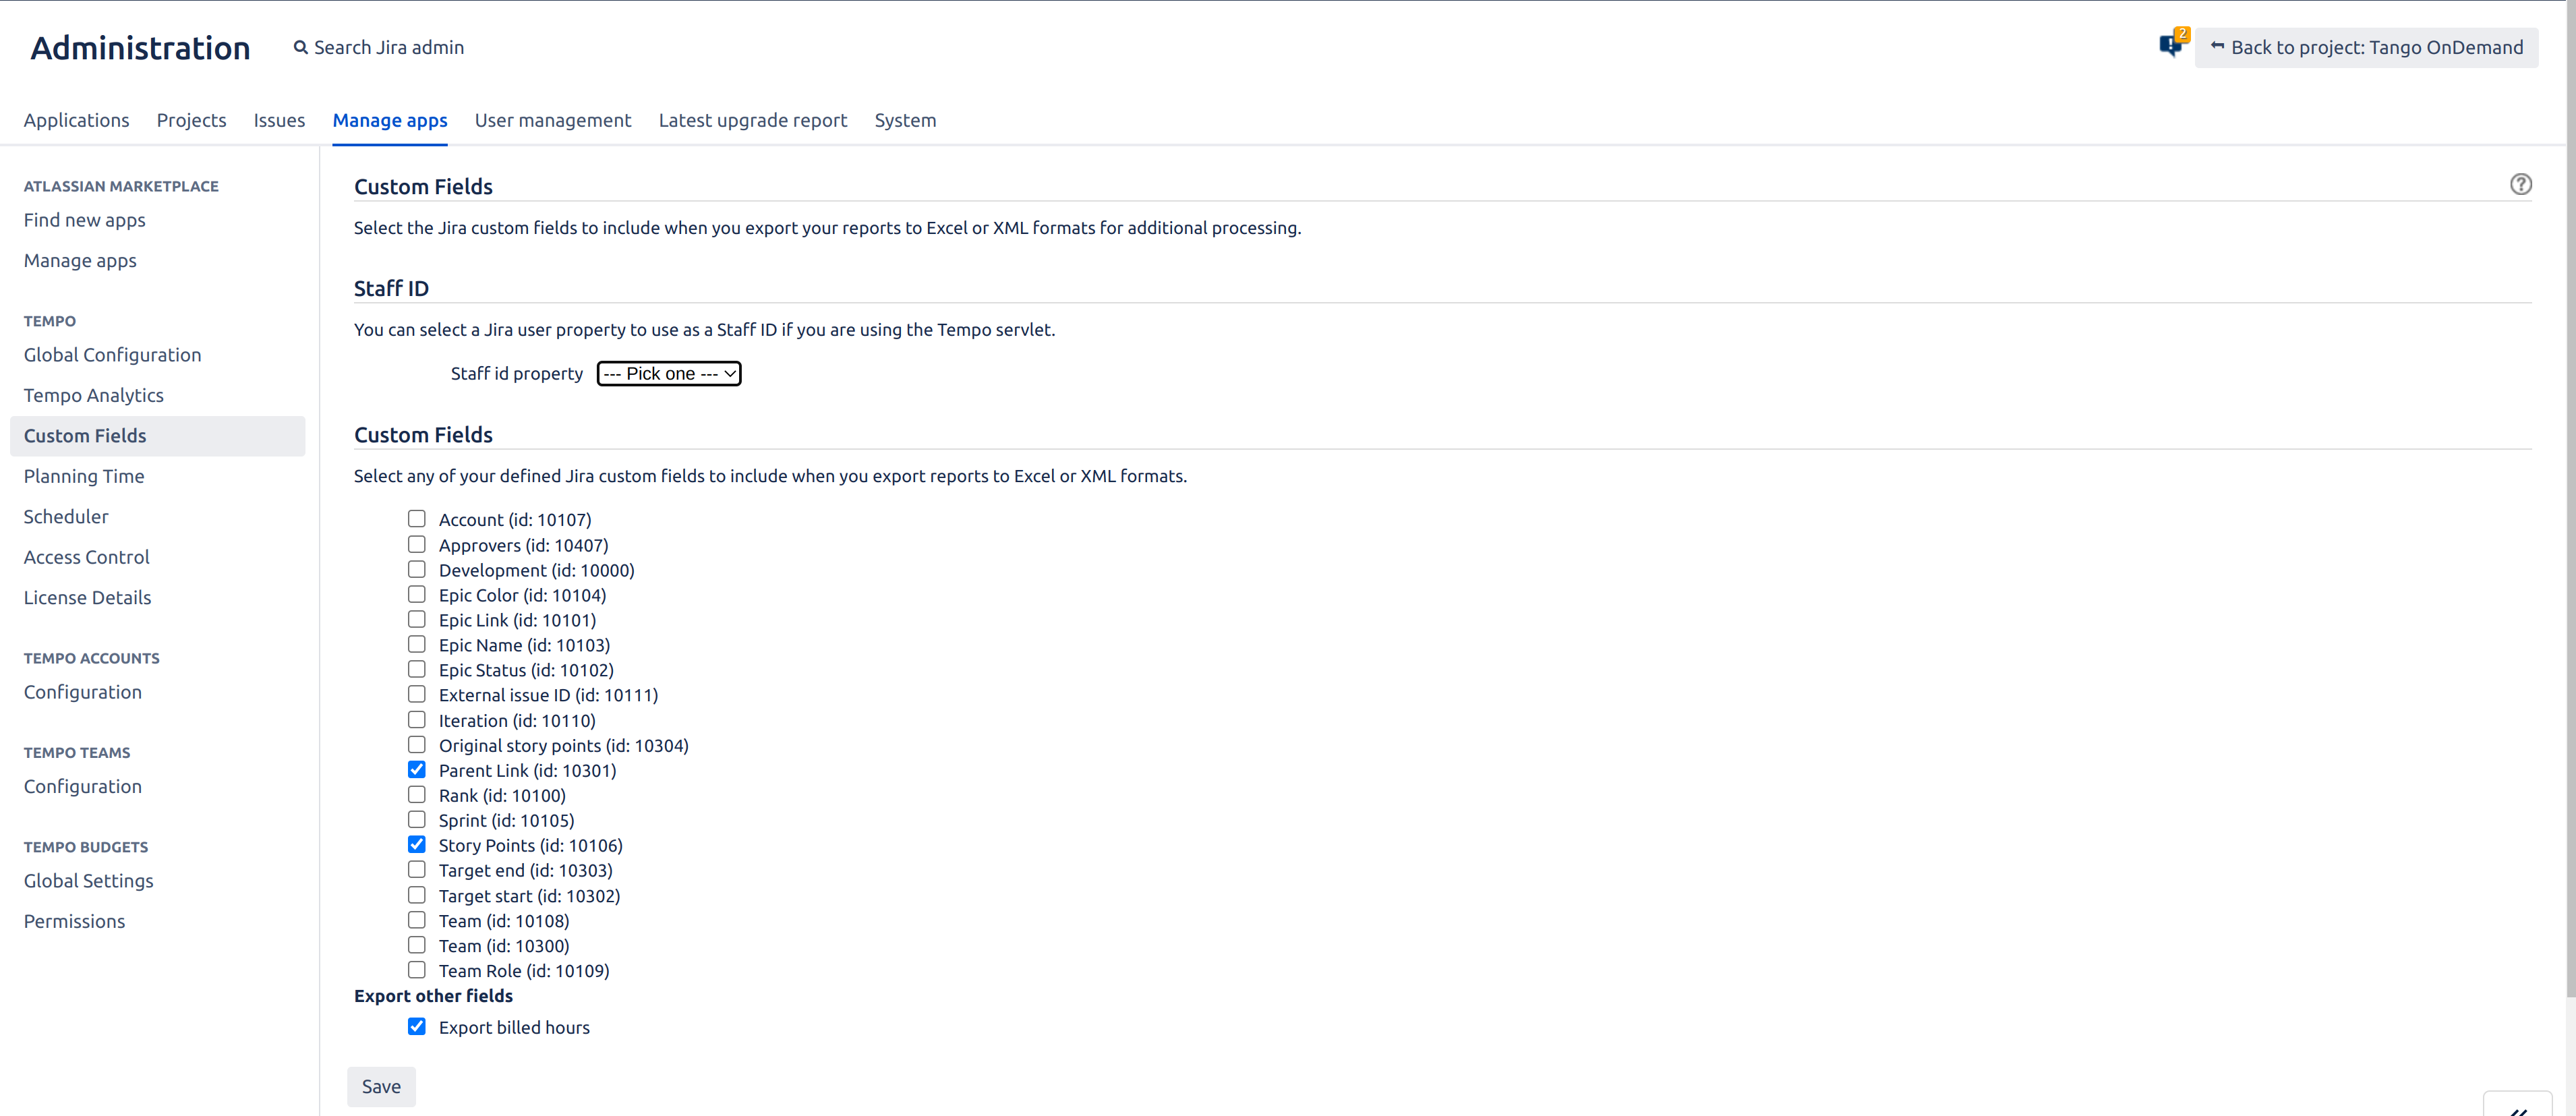Open the User management tab
The height and width of the screenshot is (1116, 2576).
[552, 120]
